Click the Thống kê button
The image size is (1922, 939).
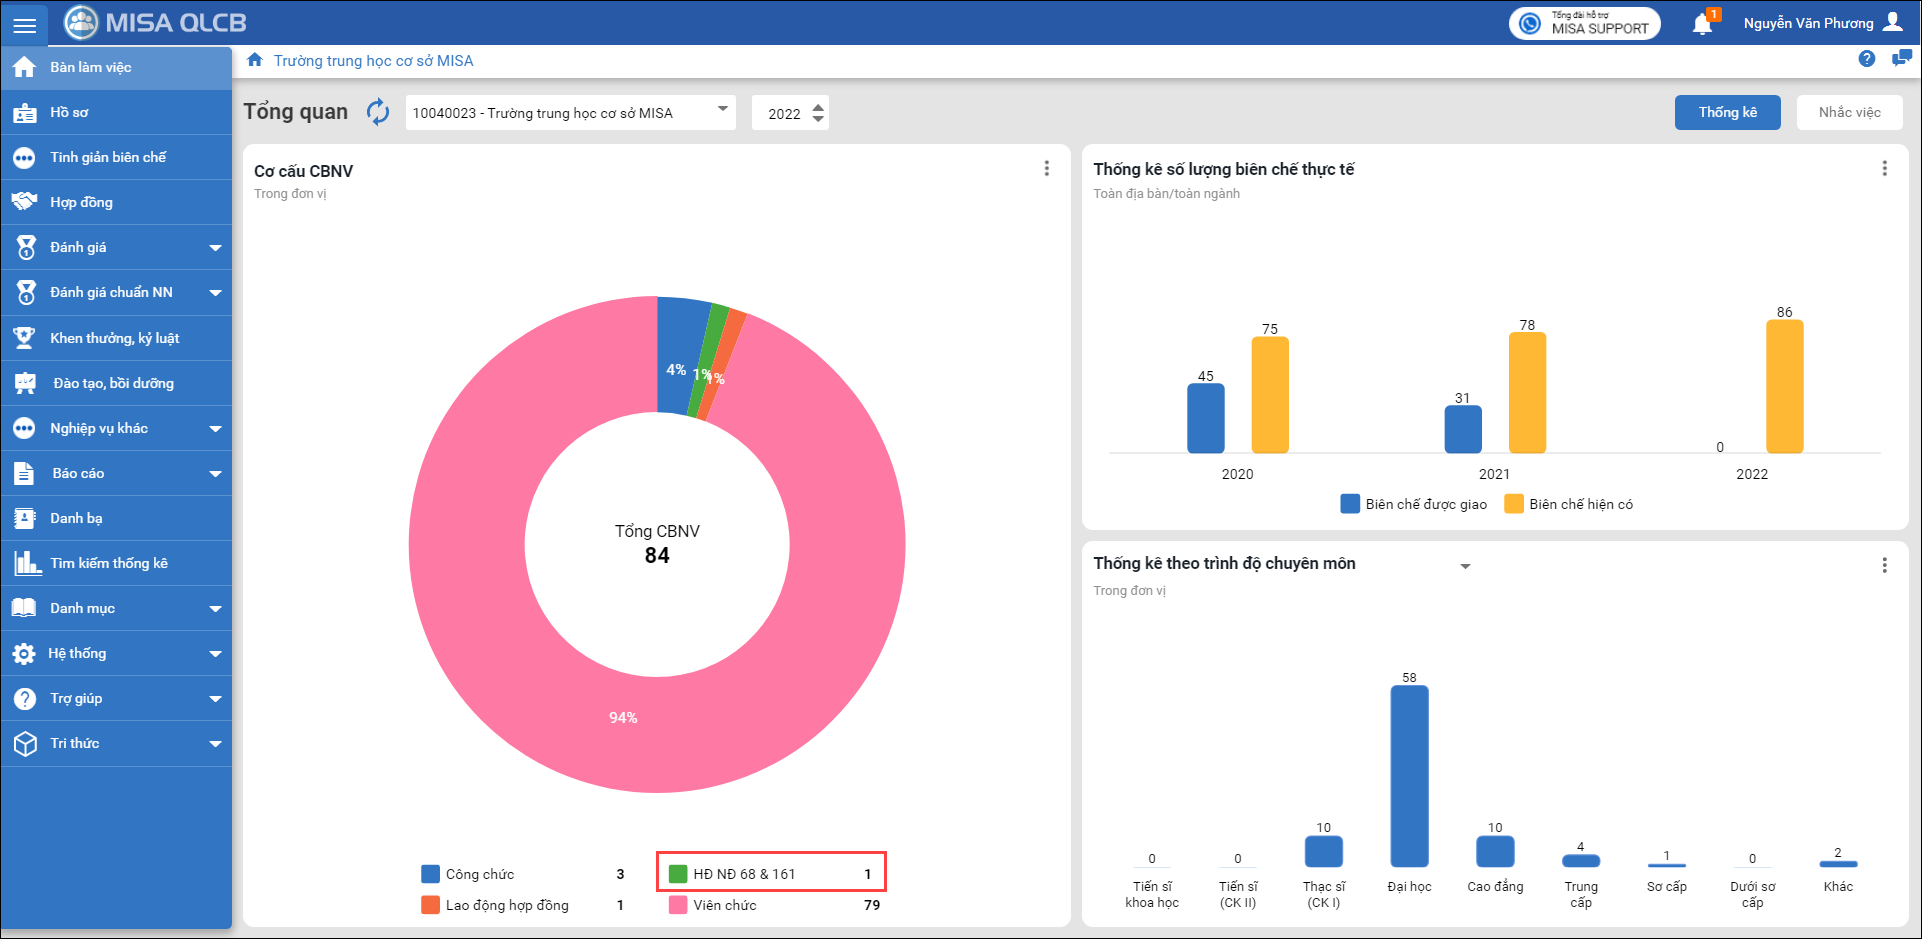(x=1727, y=112)
